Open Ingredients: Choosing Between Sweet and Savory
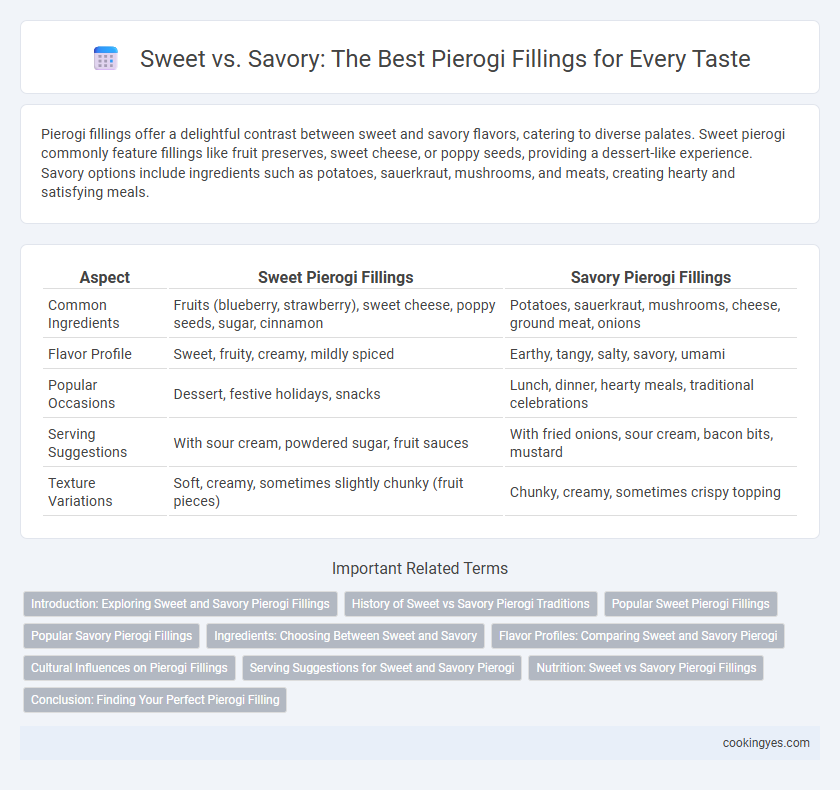 pos(346,636)
